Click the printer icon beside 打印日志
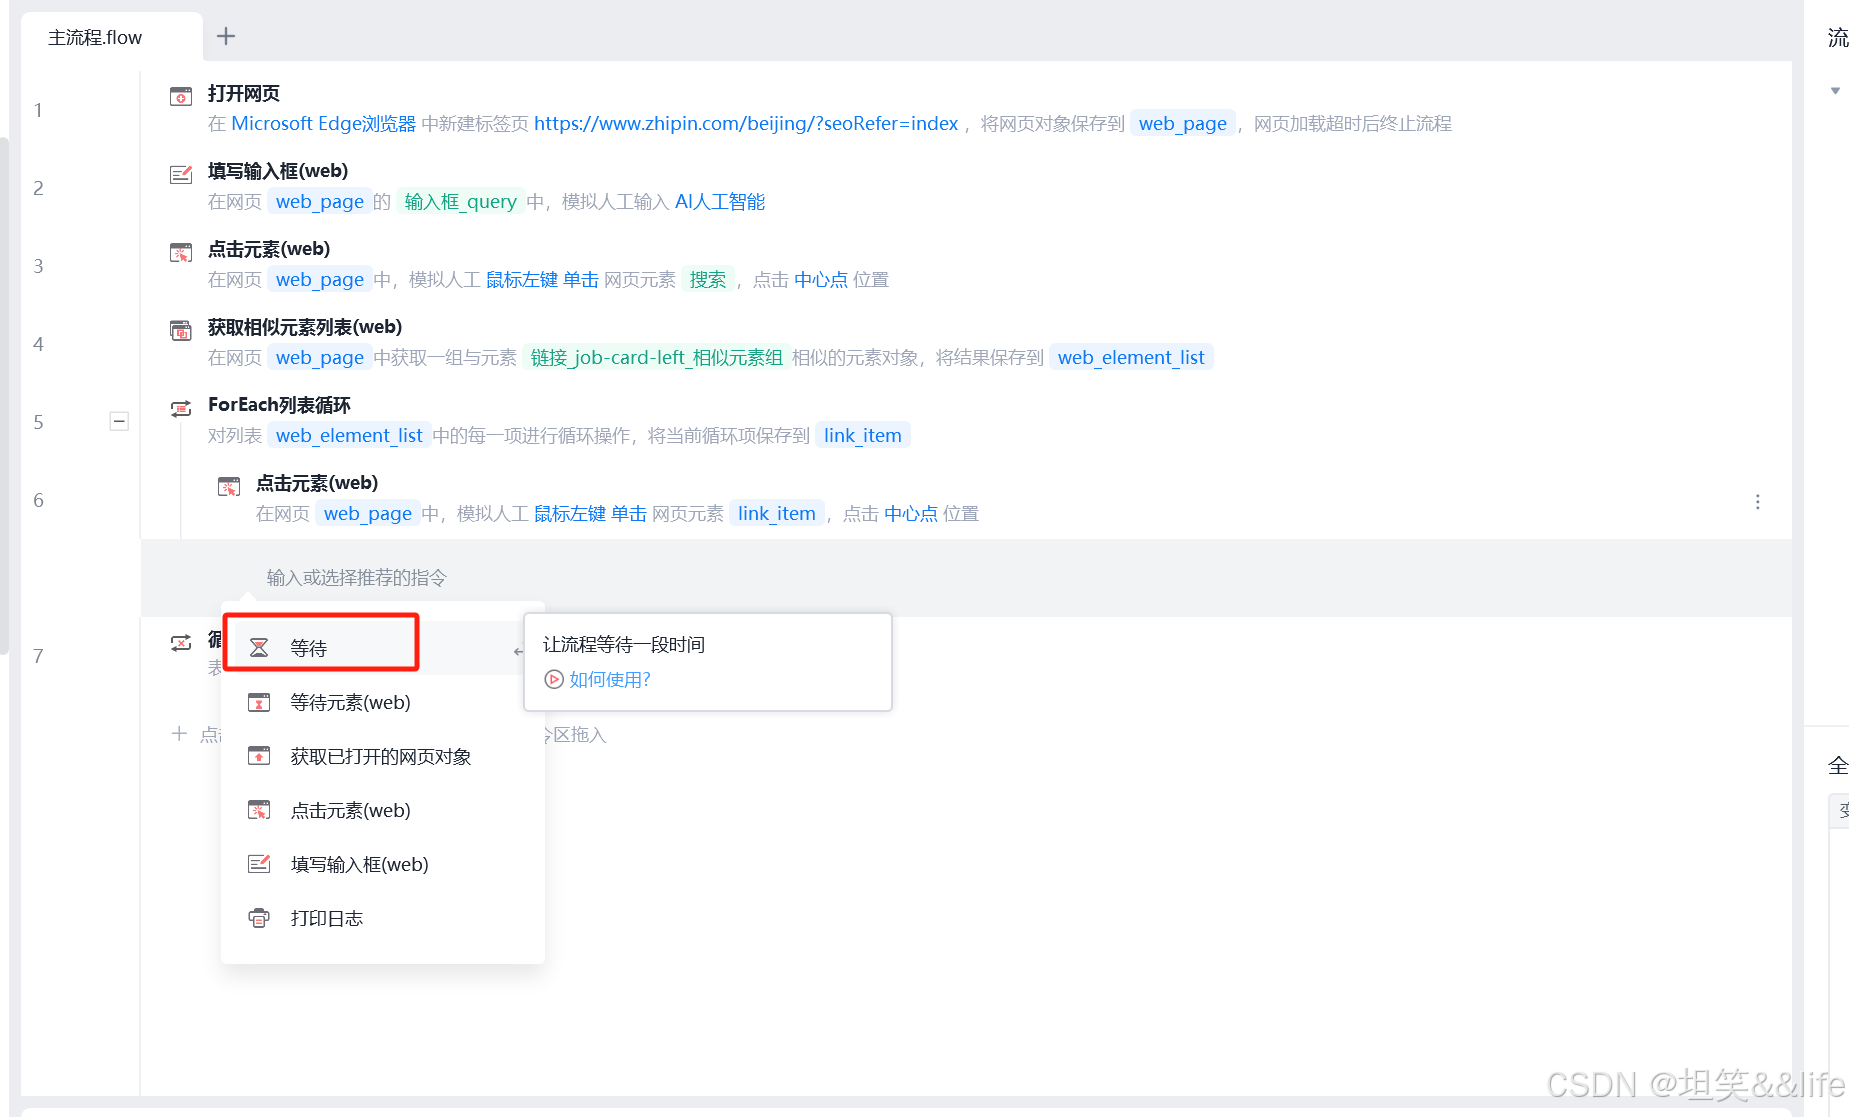Viewport: 1849px width, 1117px height. (259, 918)
